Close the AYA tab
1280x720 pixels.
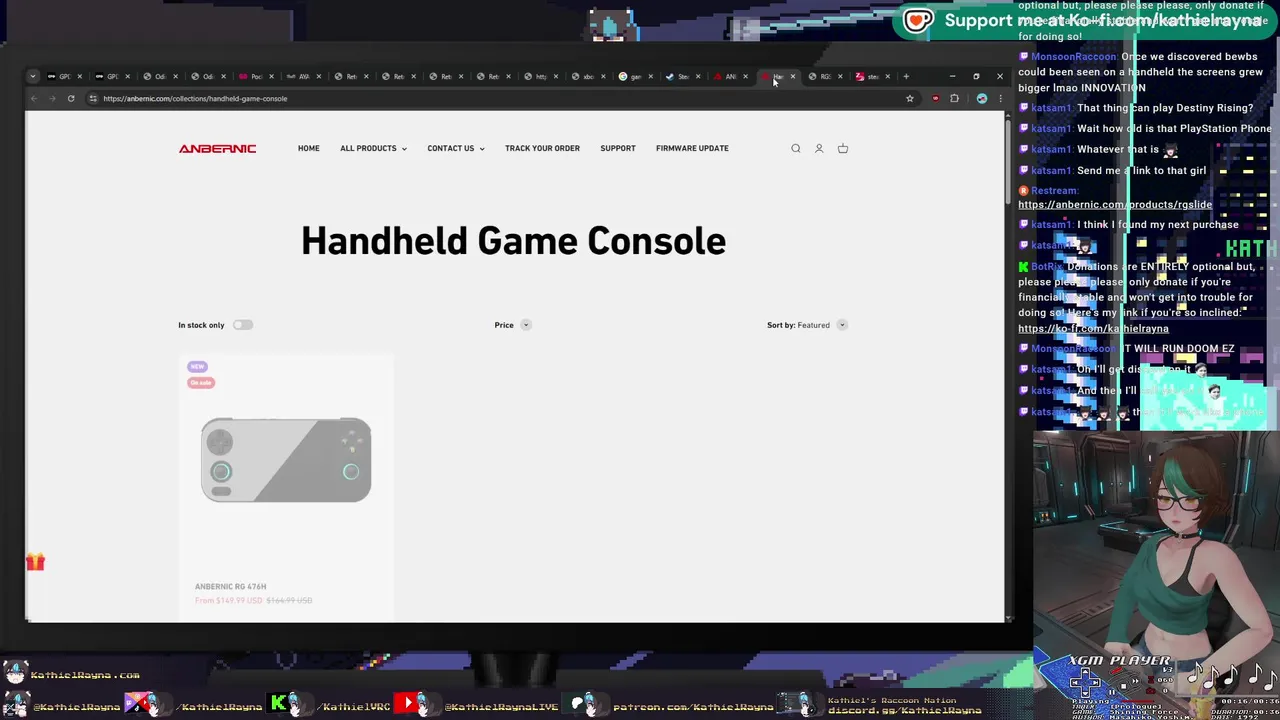pyautogui.click(x=318, y=76)
